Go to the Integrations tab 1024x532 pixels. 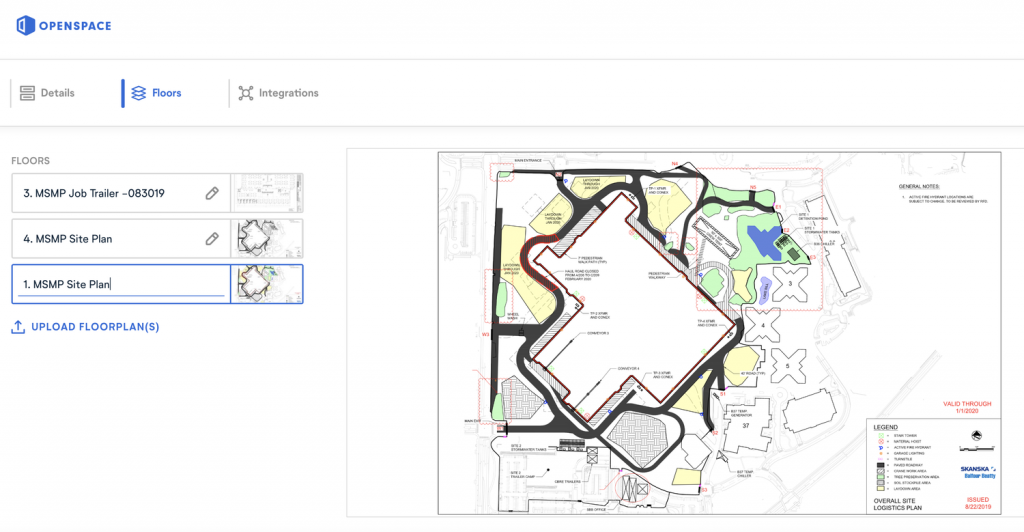(x=288, y=93)
